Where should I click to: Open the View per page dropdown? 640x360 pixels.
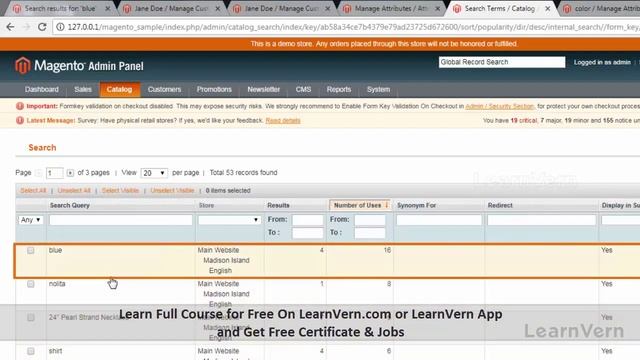154,173
